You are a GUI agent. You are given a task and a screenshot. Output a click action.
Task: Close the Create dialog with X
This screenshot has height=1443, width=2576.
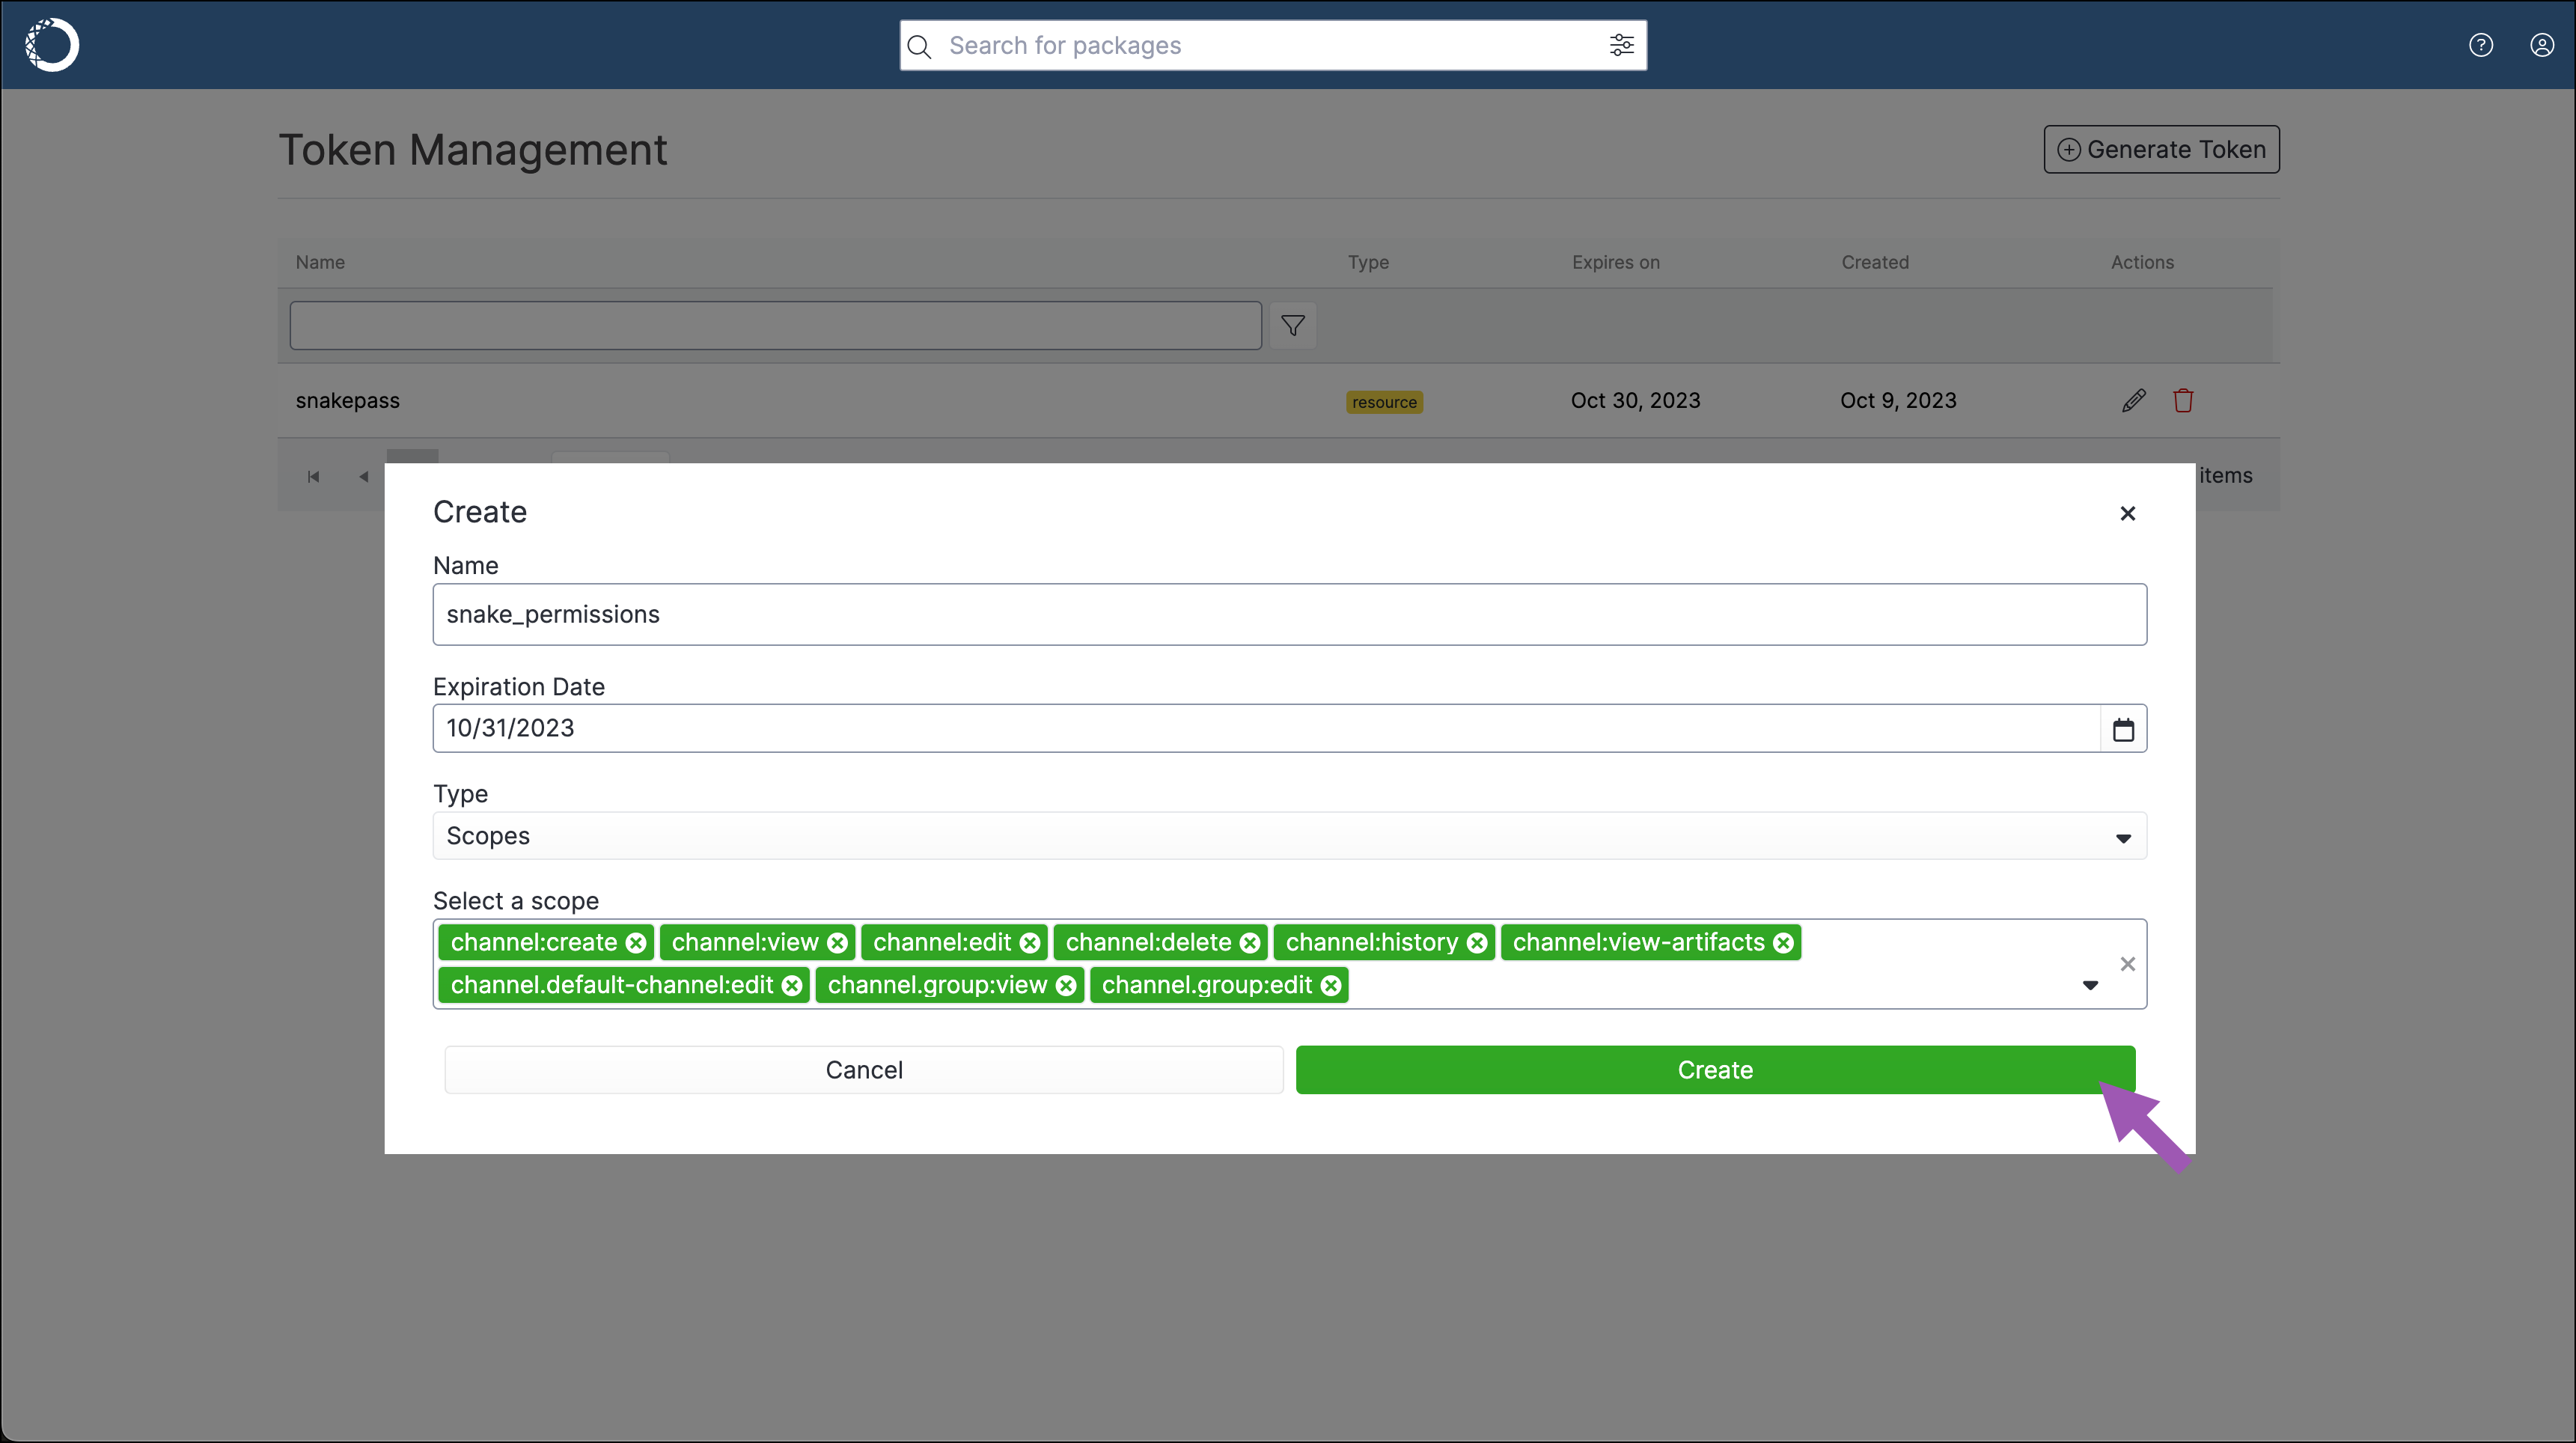click(2127, 513)
